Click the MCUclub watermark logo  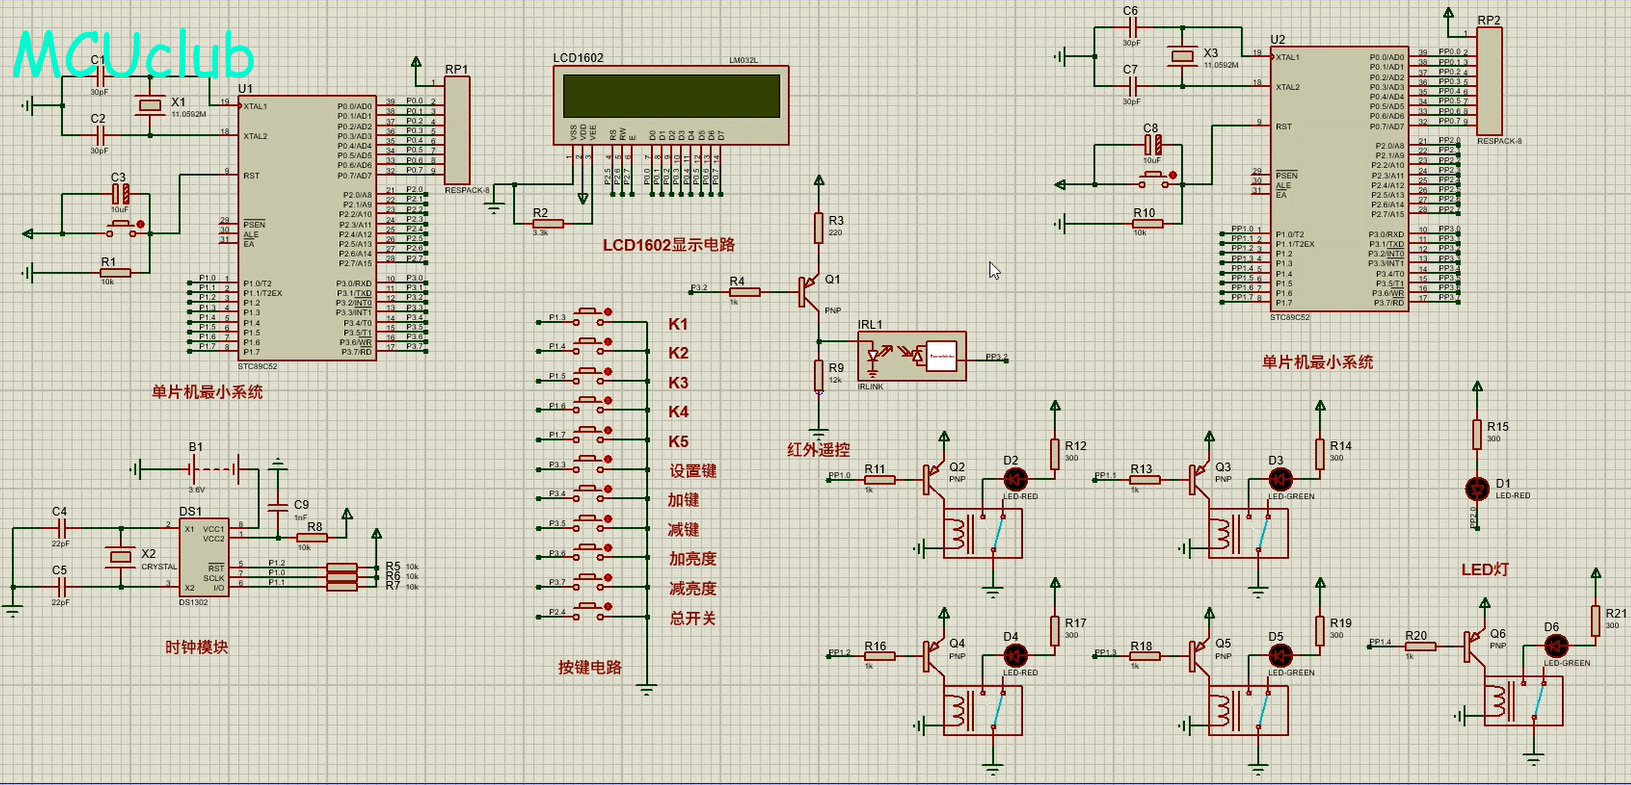point(133,55)
